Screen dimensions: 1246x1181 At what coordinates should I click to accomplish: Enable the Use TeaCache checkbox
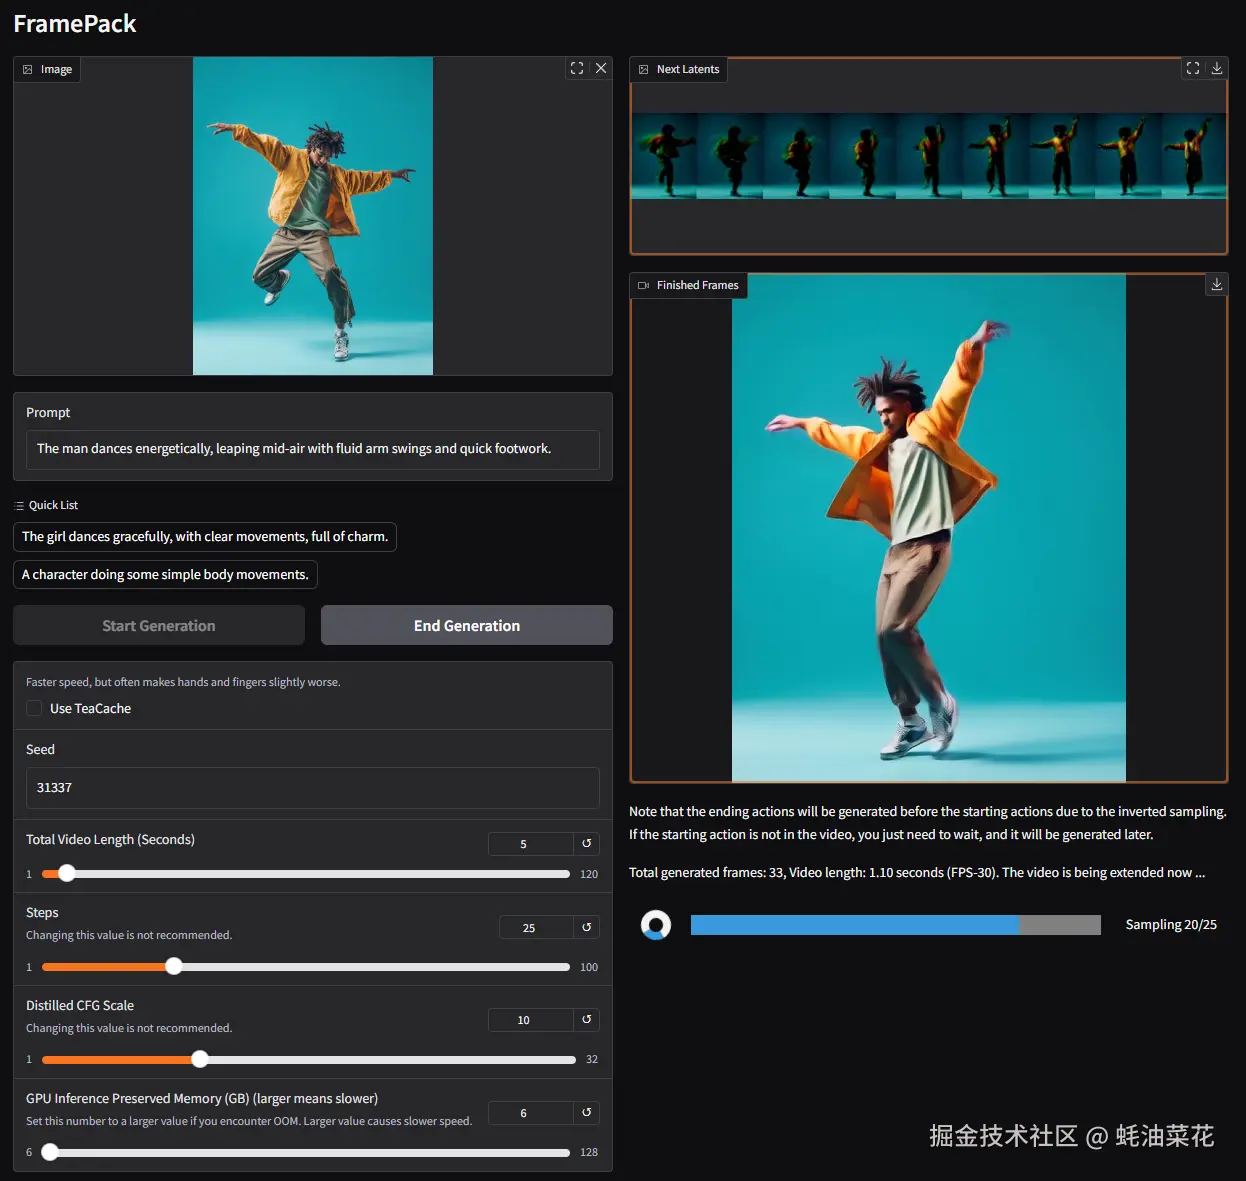pyautogui.click(x=34, y=708)
